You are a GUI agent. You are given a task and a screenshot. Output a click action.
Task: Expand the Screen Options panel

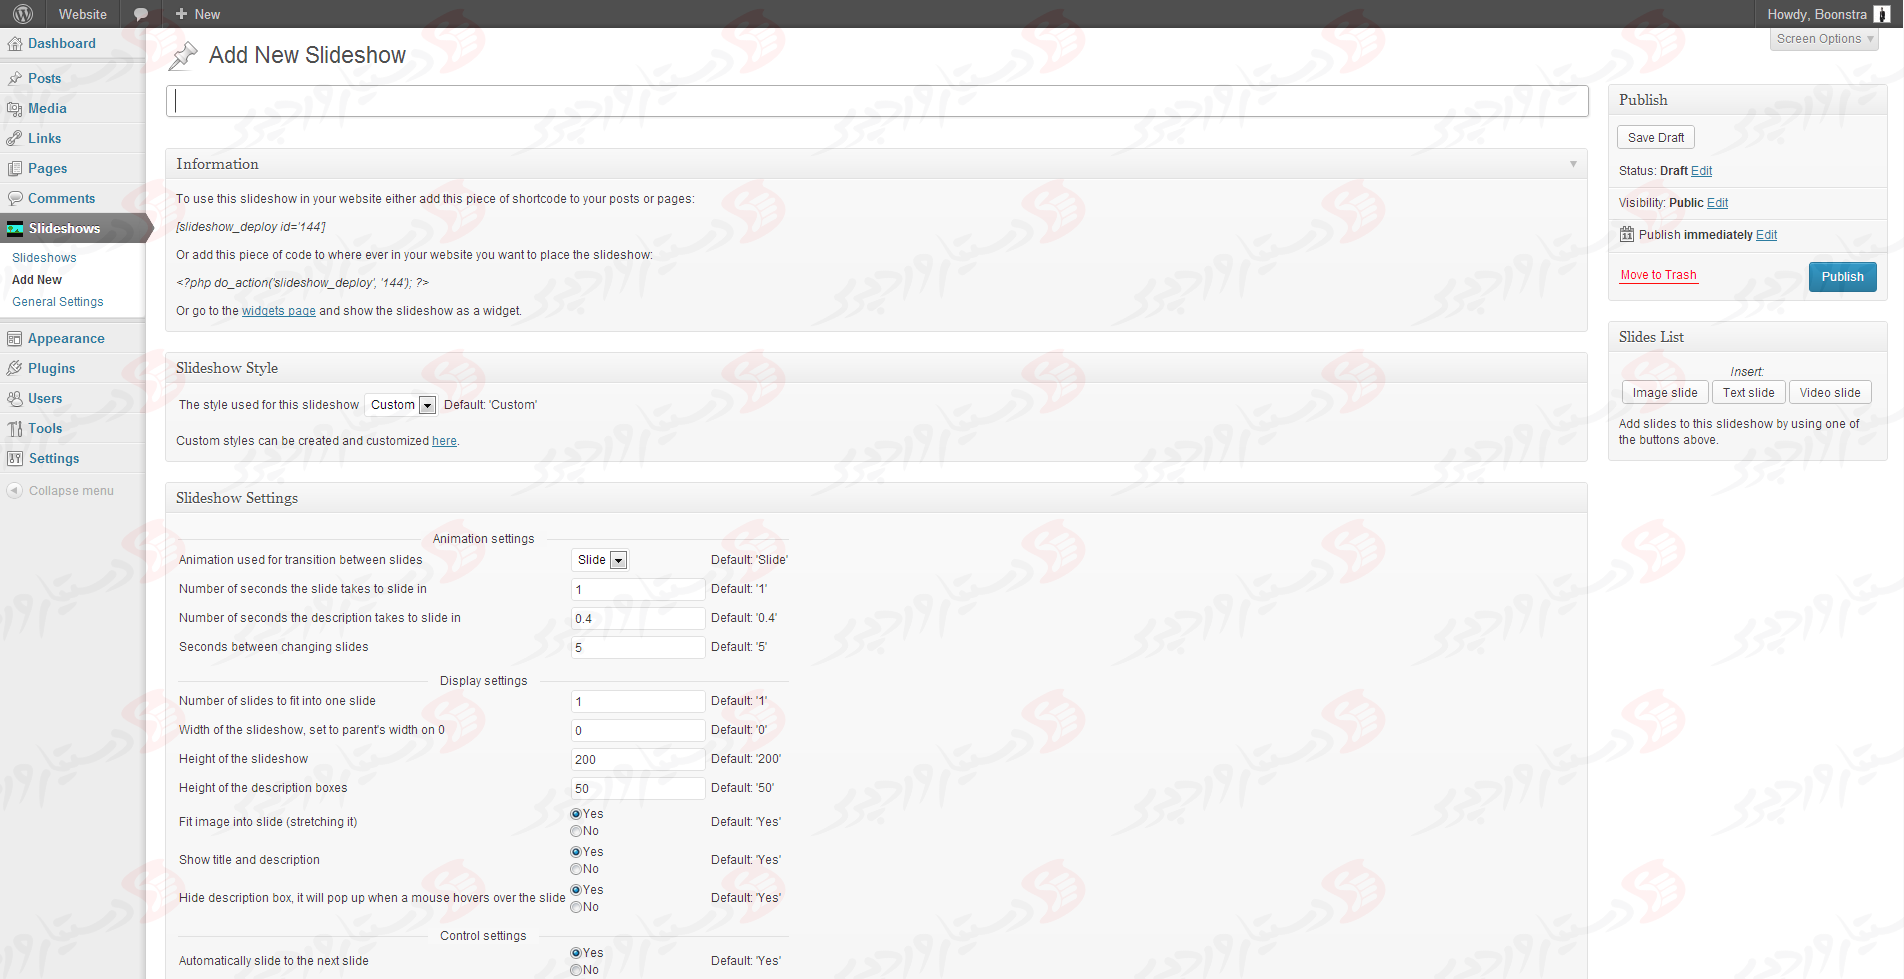tap(1823, 39)
